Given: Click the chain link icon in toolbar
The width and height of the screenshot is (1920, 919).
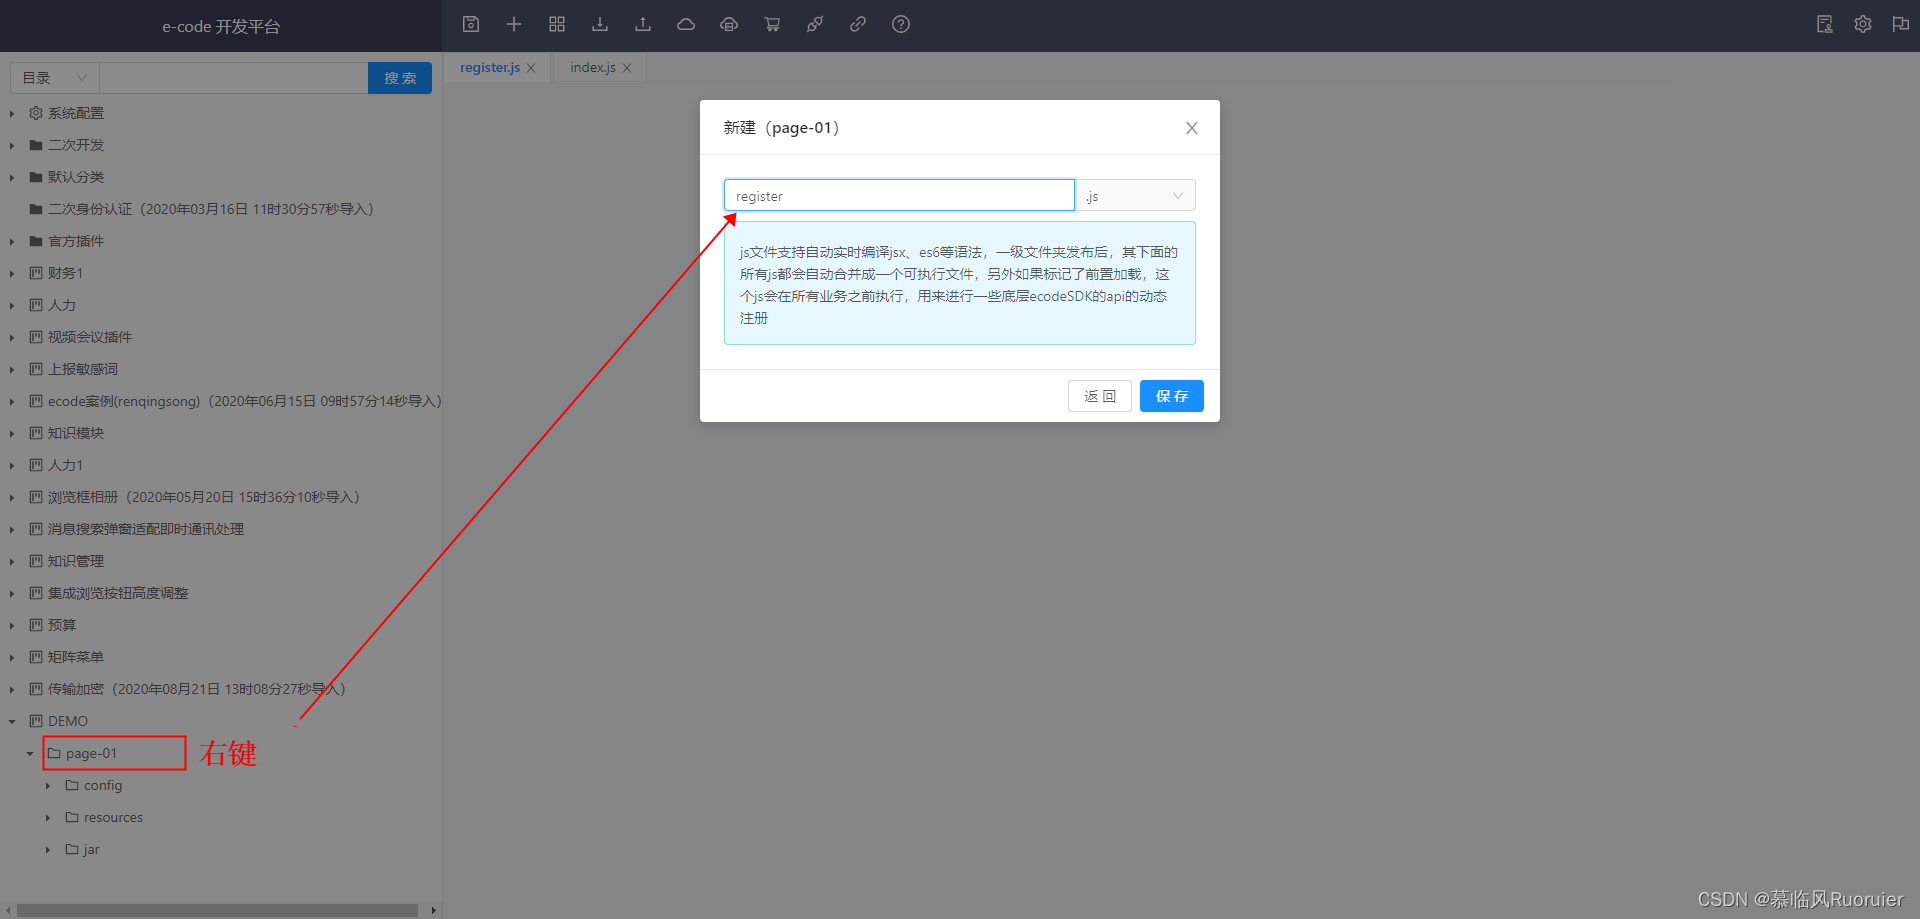Looking at the screenshot, I should pos(858,24).
